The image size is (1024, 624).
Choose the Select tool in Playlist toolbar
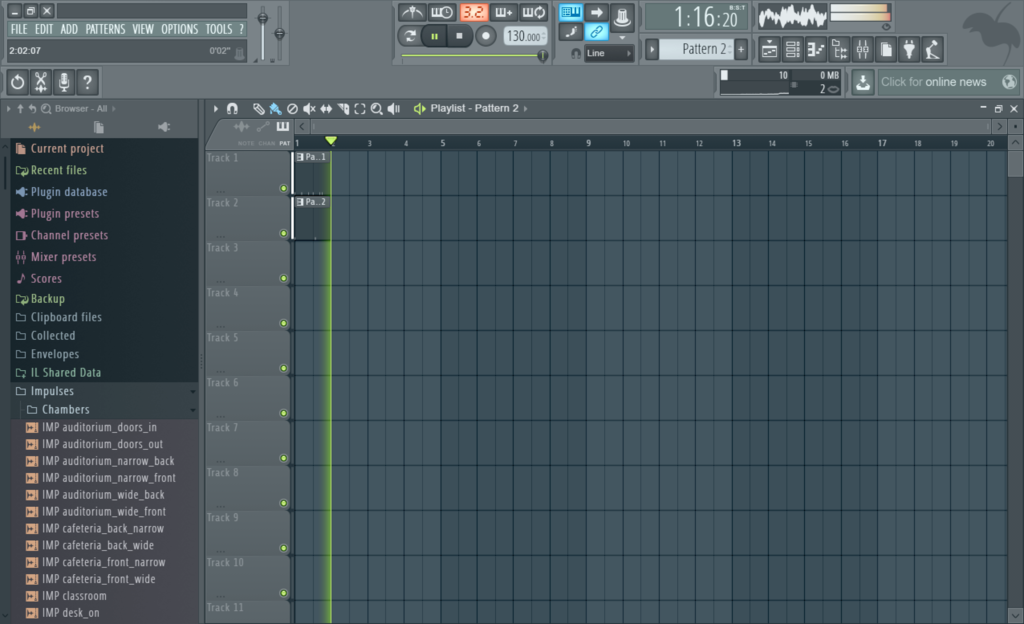click(360, 109)
